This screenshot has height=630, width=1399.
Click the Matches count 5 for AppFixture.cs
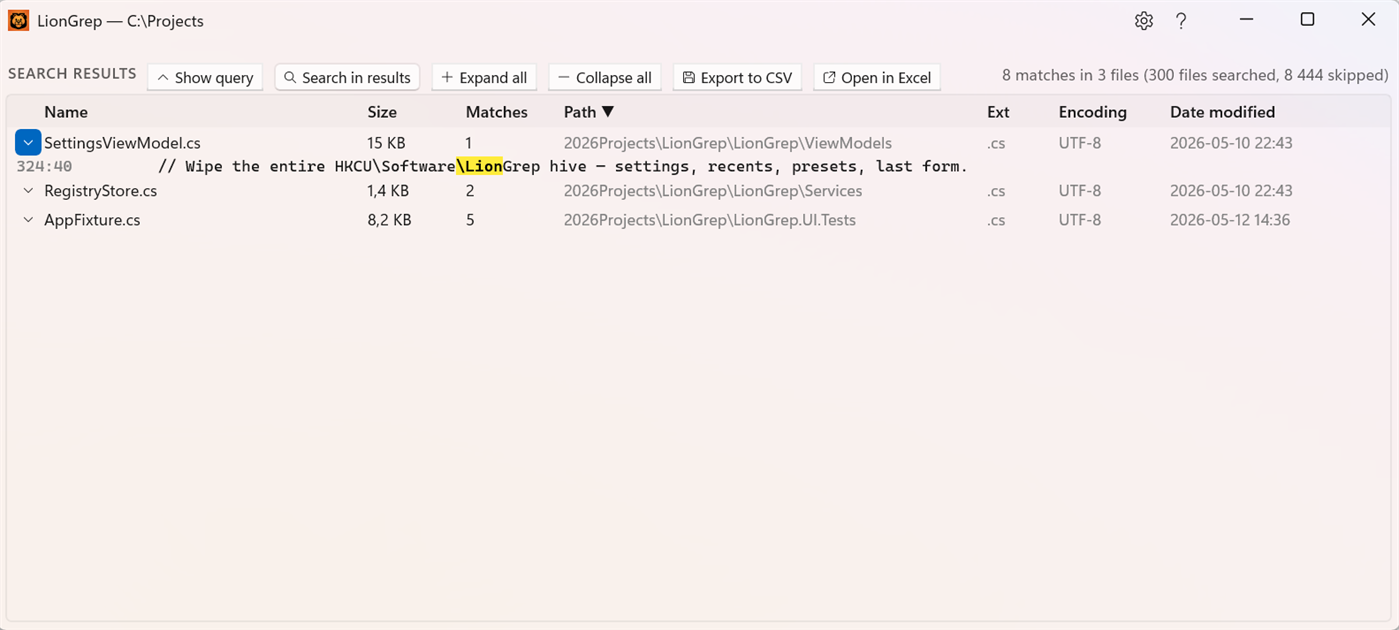[470, 220]
